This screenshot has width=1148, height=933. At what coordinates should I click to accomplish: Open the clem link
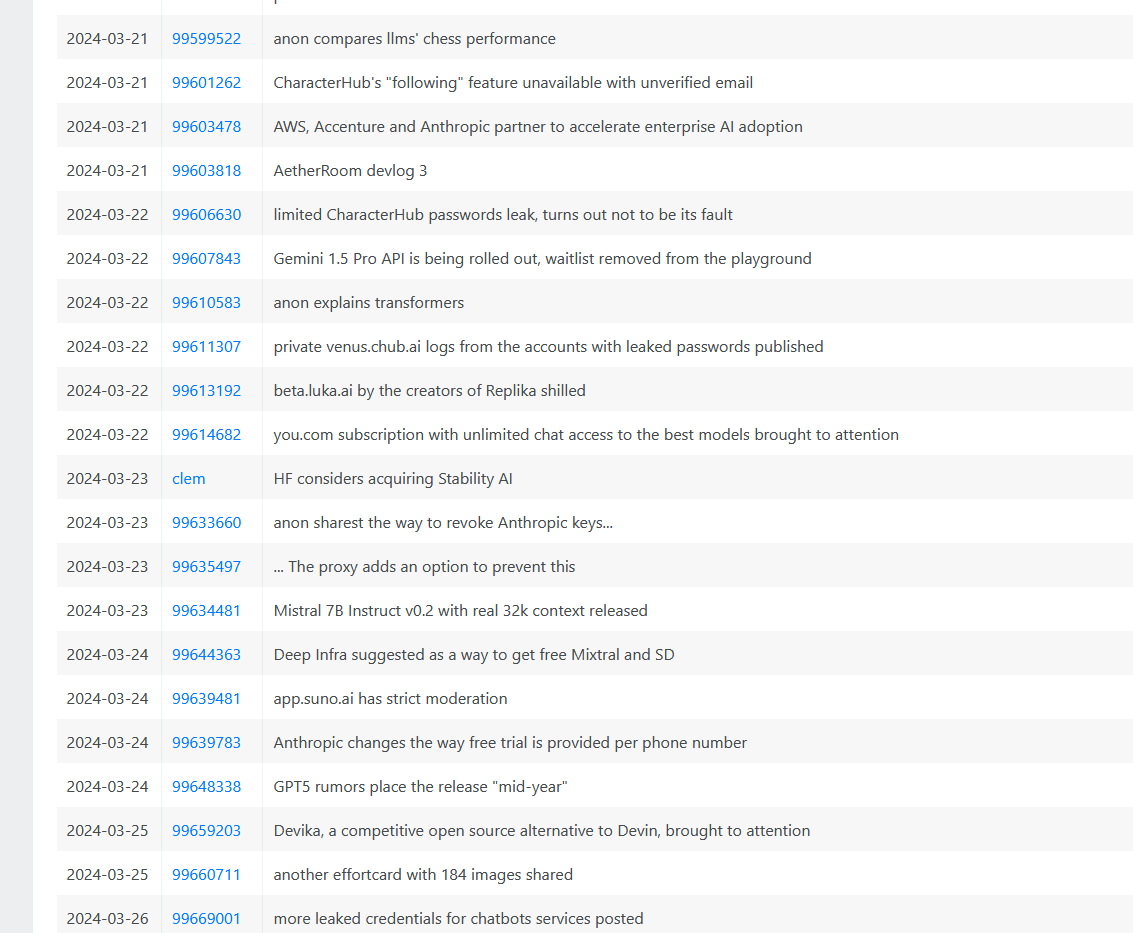[189, 479]
